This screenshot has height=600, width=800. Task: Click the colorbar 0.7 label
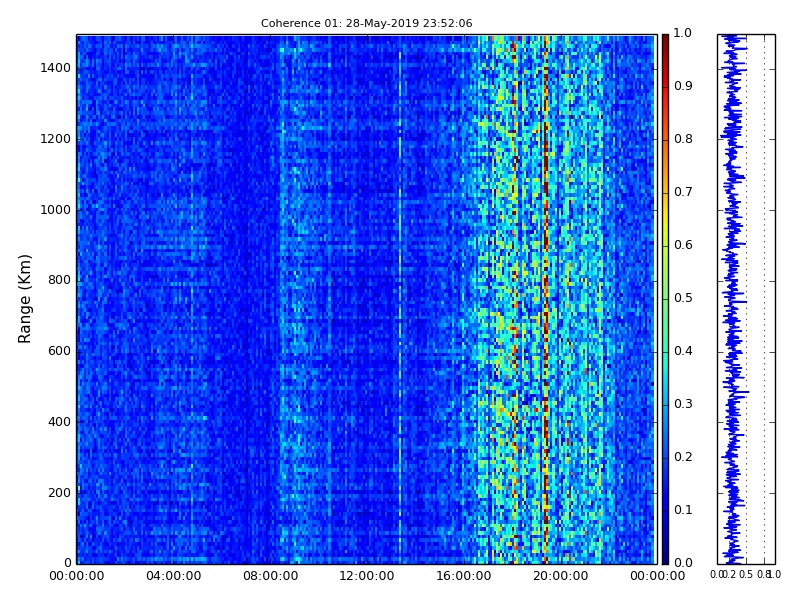tap(683, 192)
